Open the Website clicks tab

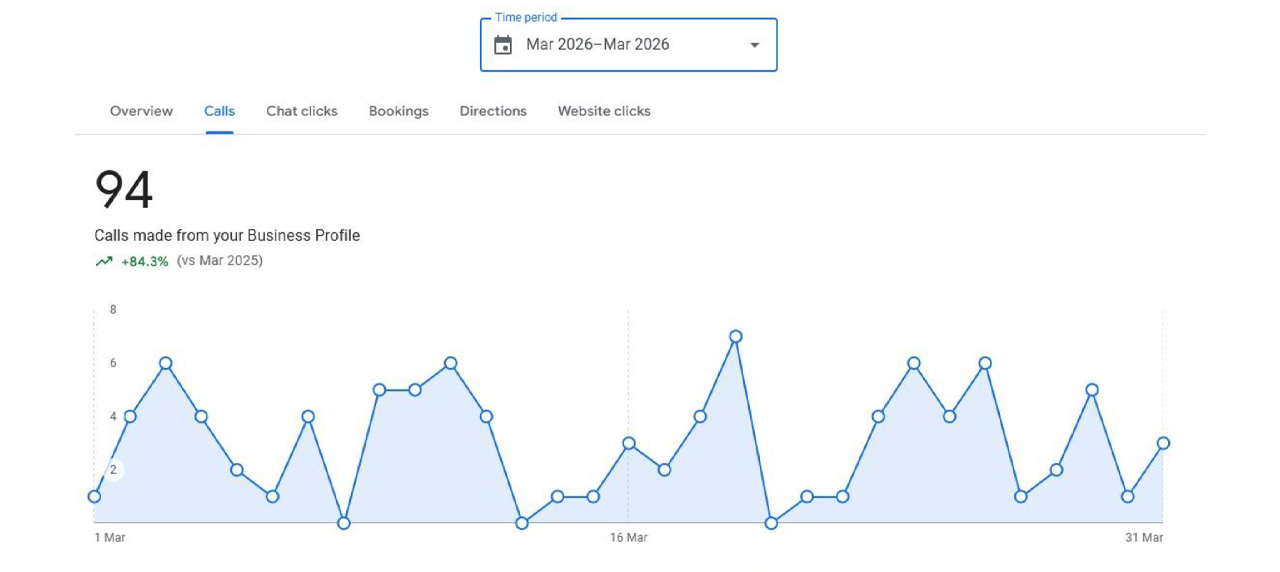[604, 111]
